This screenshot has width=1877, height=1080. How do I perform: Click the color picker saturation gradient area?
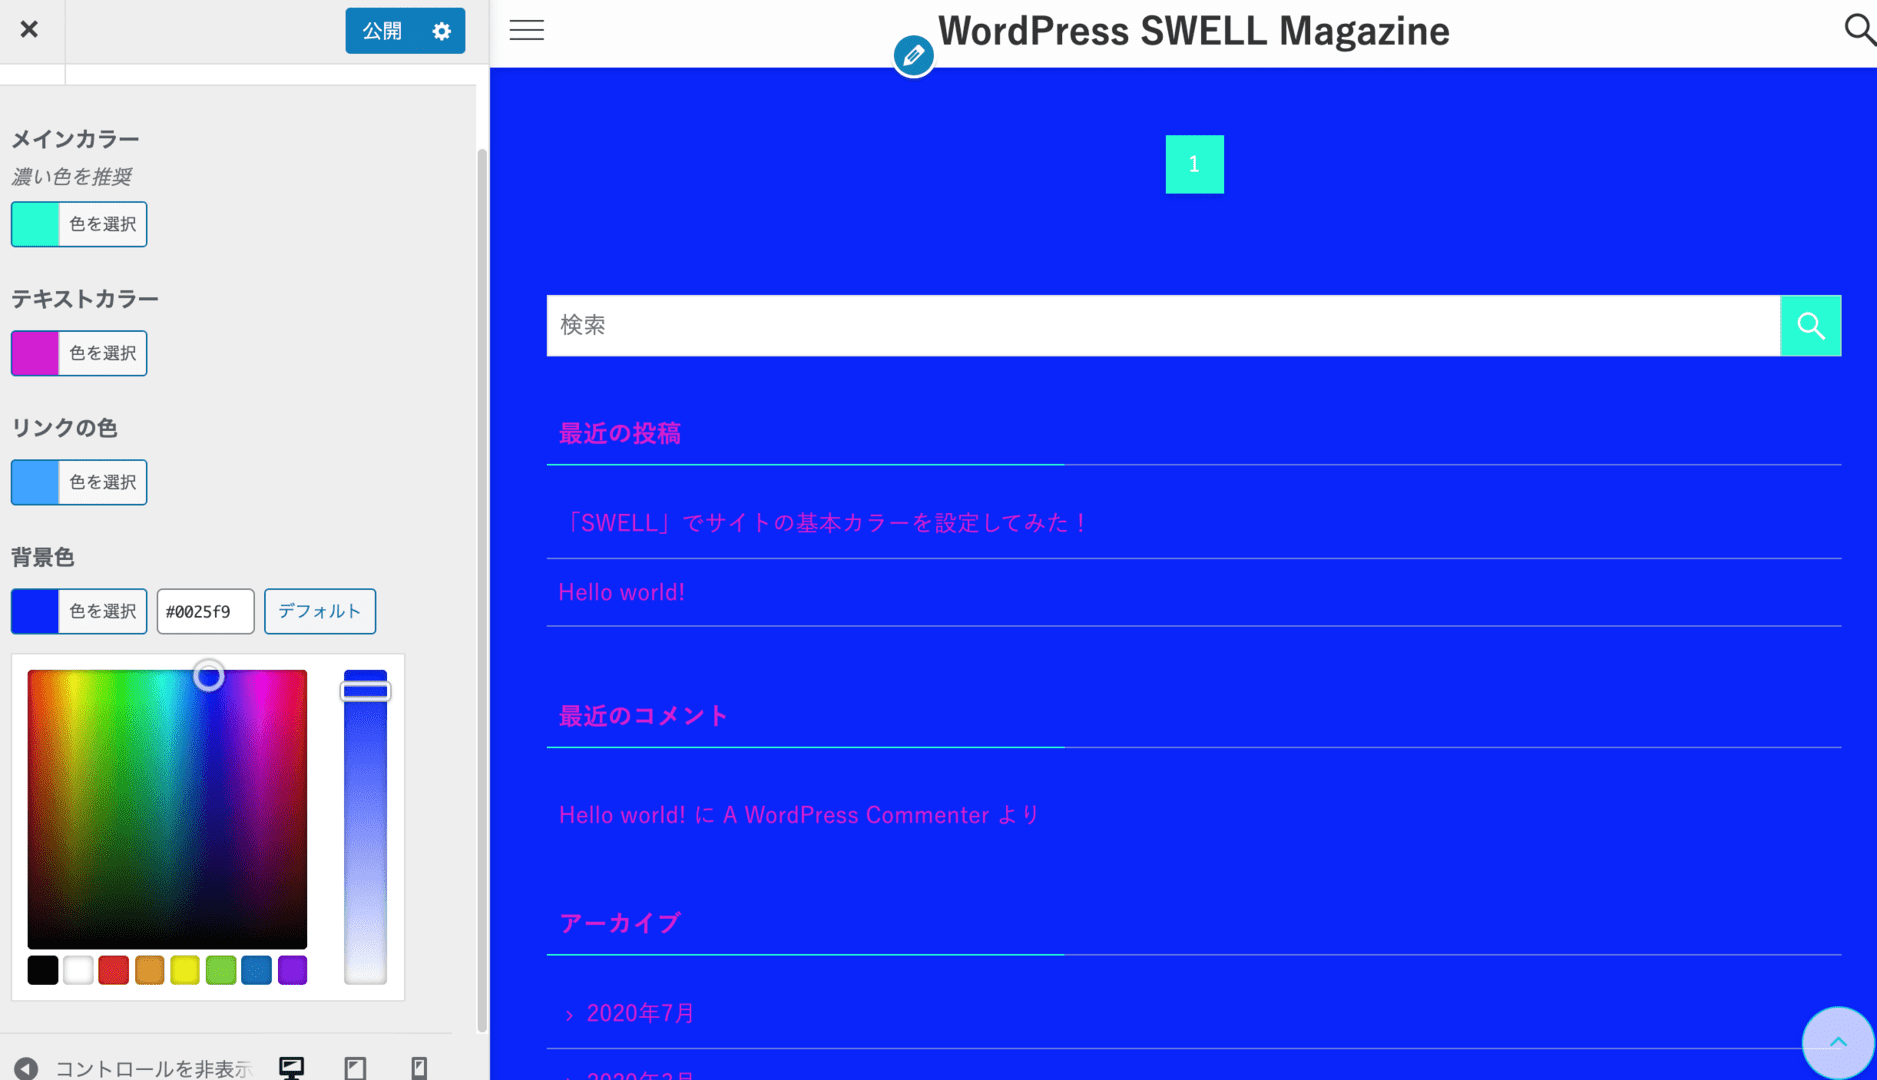pos(167,809)
